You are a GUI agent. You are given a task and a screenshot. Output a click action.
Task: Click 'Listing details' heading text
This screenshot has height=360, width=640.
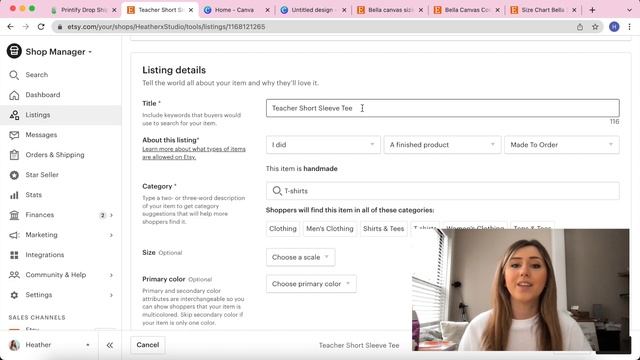click(174, 70)
